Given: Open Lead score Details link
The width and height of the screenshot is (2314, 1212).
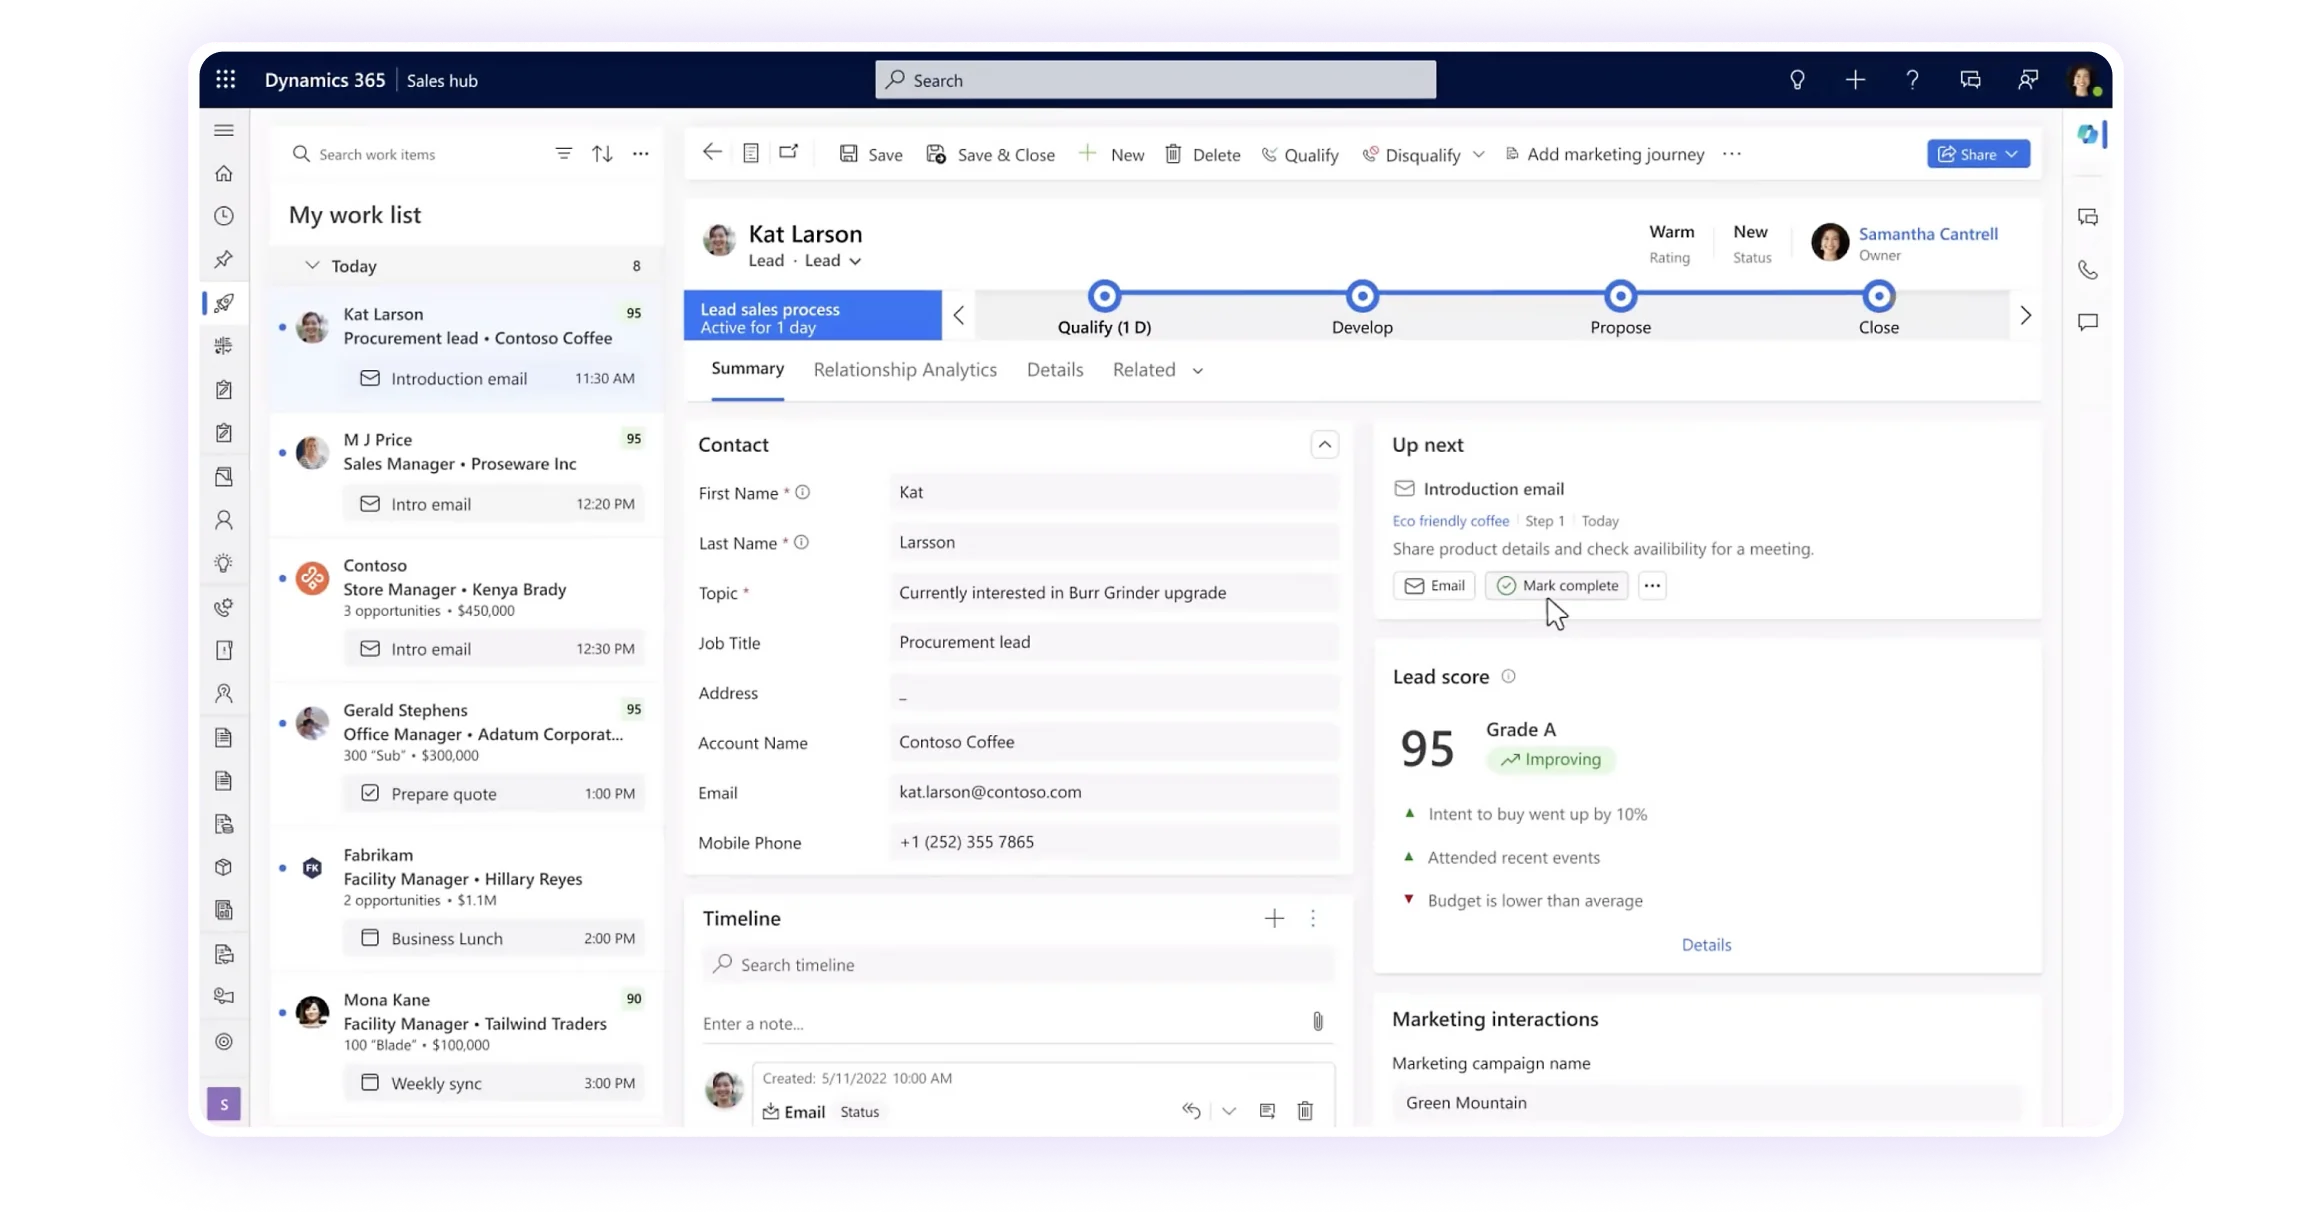Looking at the screenshot, I should pos(1706,944).
